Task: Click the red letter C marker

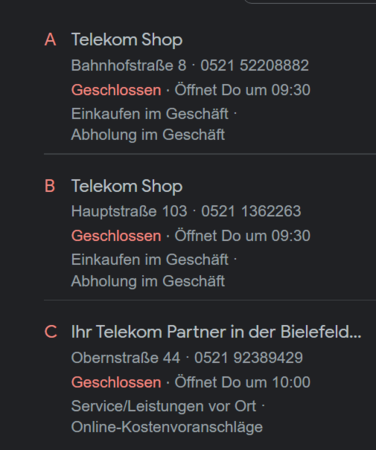Action: coord(51,332)
